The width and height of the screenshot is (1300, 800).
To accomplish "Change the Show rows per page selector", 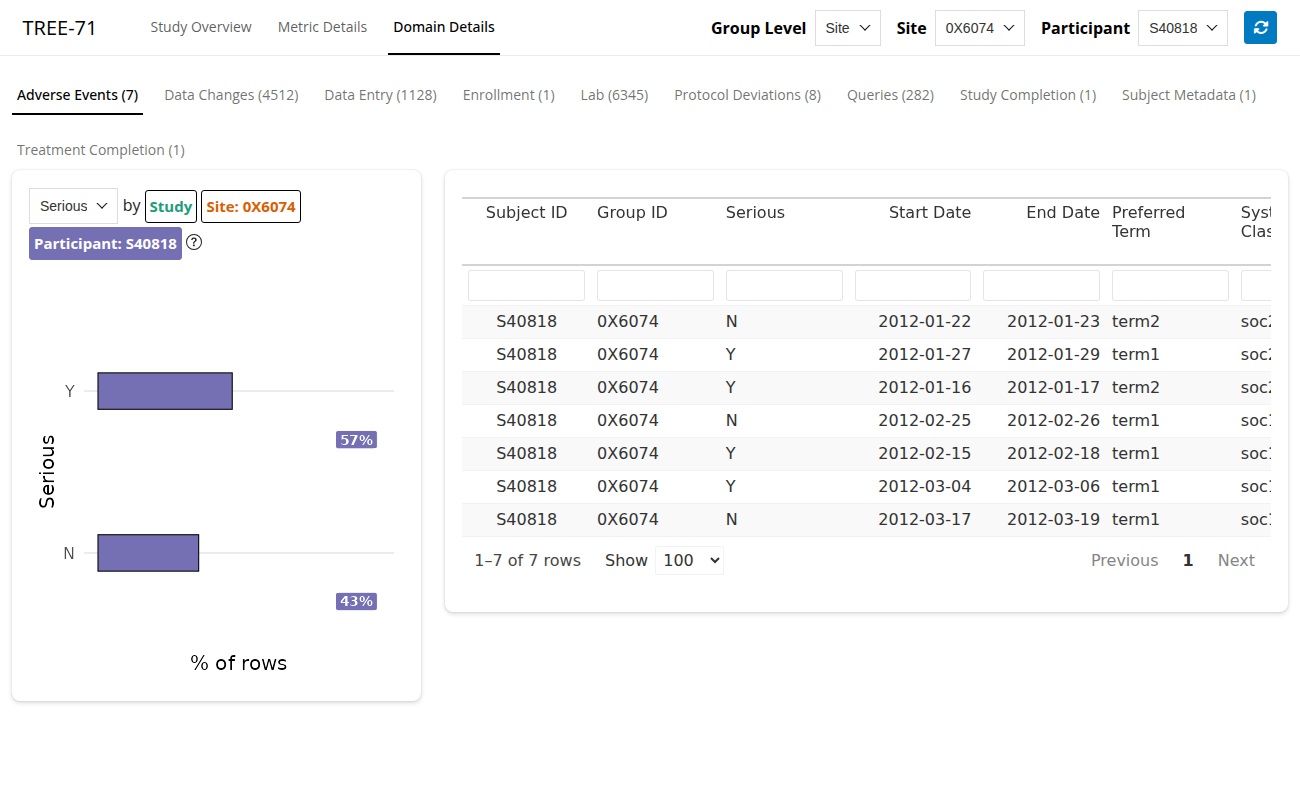I will pos(689,560).
